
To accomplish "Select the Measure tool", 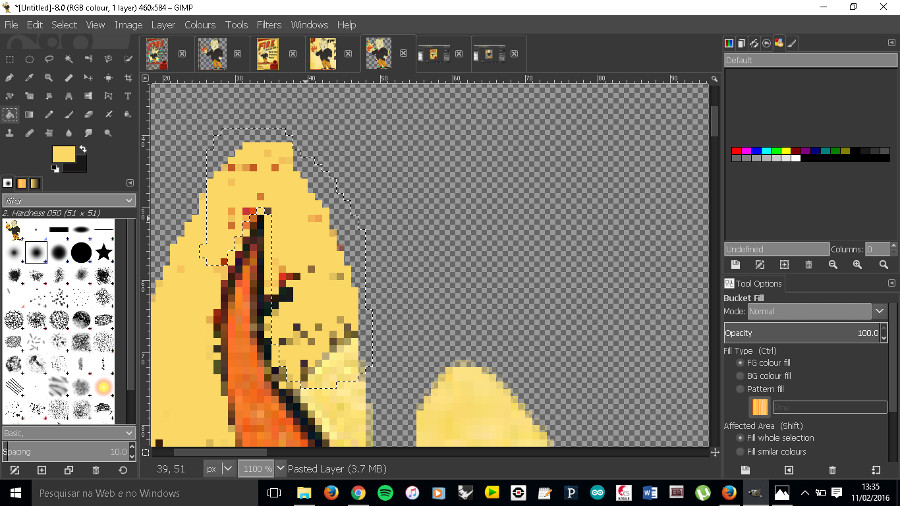I will tap(69, 77).
